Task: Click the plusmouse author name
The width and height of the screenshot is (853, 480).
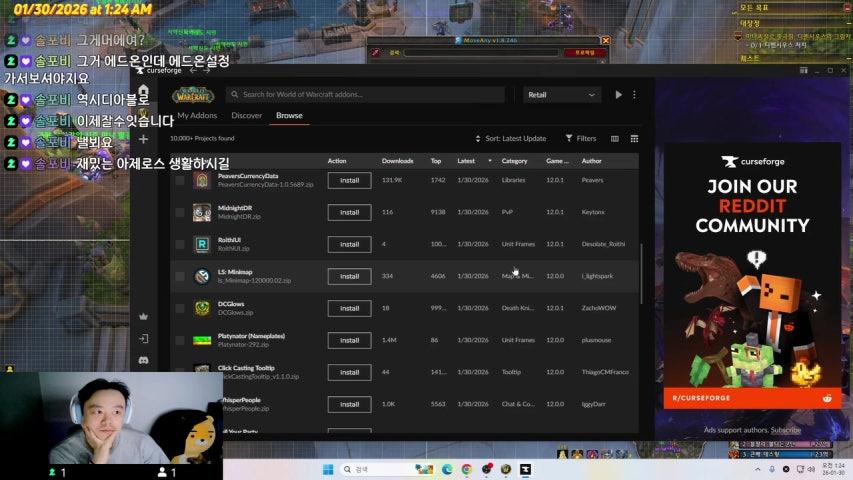Action: tap(596, 340)
